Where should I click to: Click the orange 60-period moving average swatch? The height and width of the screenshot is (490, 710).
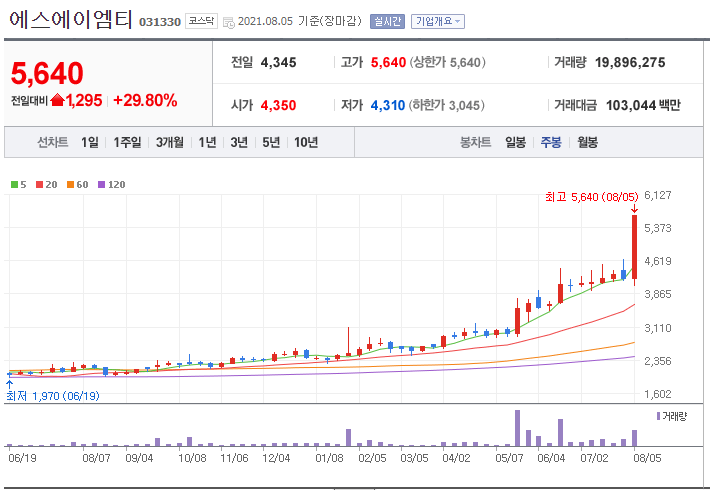[70, 184]
